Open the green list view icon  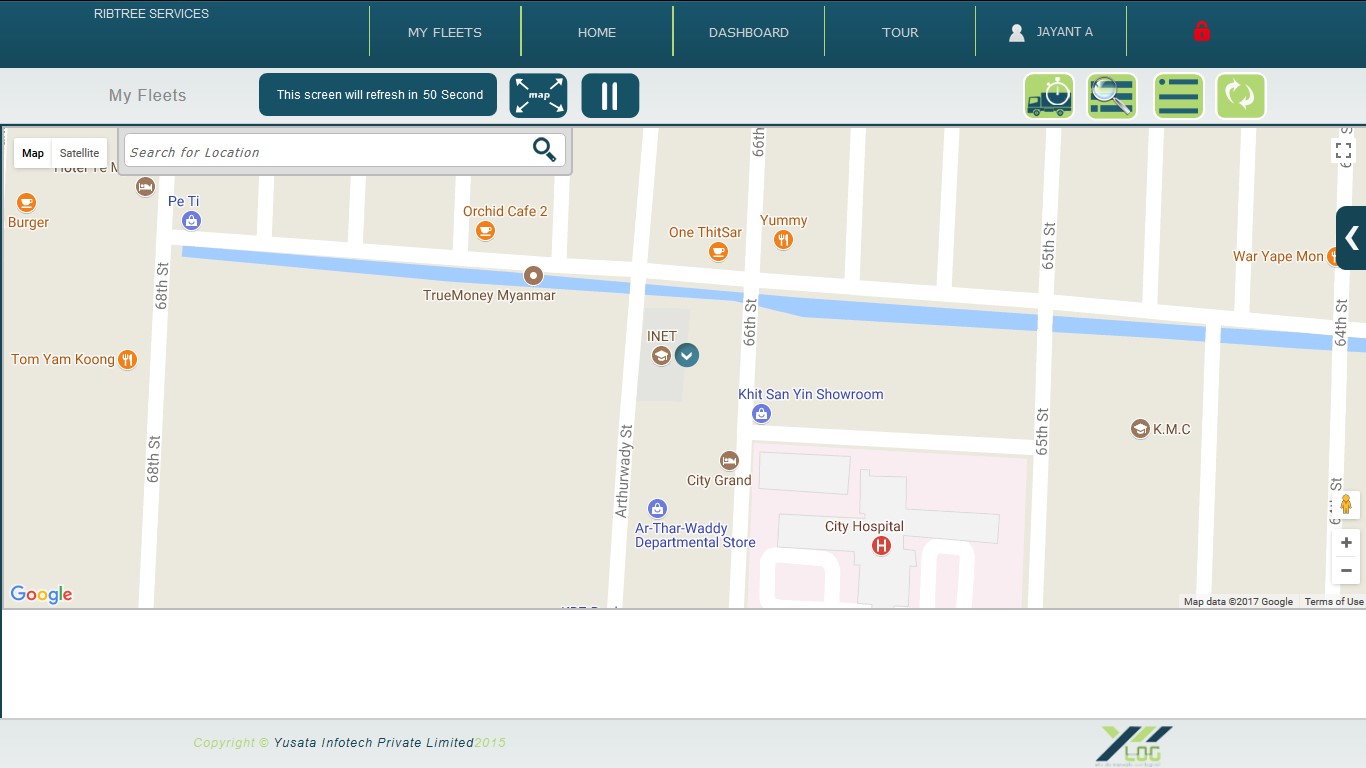point(1179,96)
